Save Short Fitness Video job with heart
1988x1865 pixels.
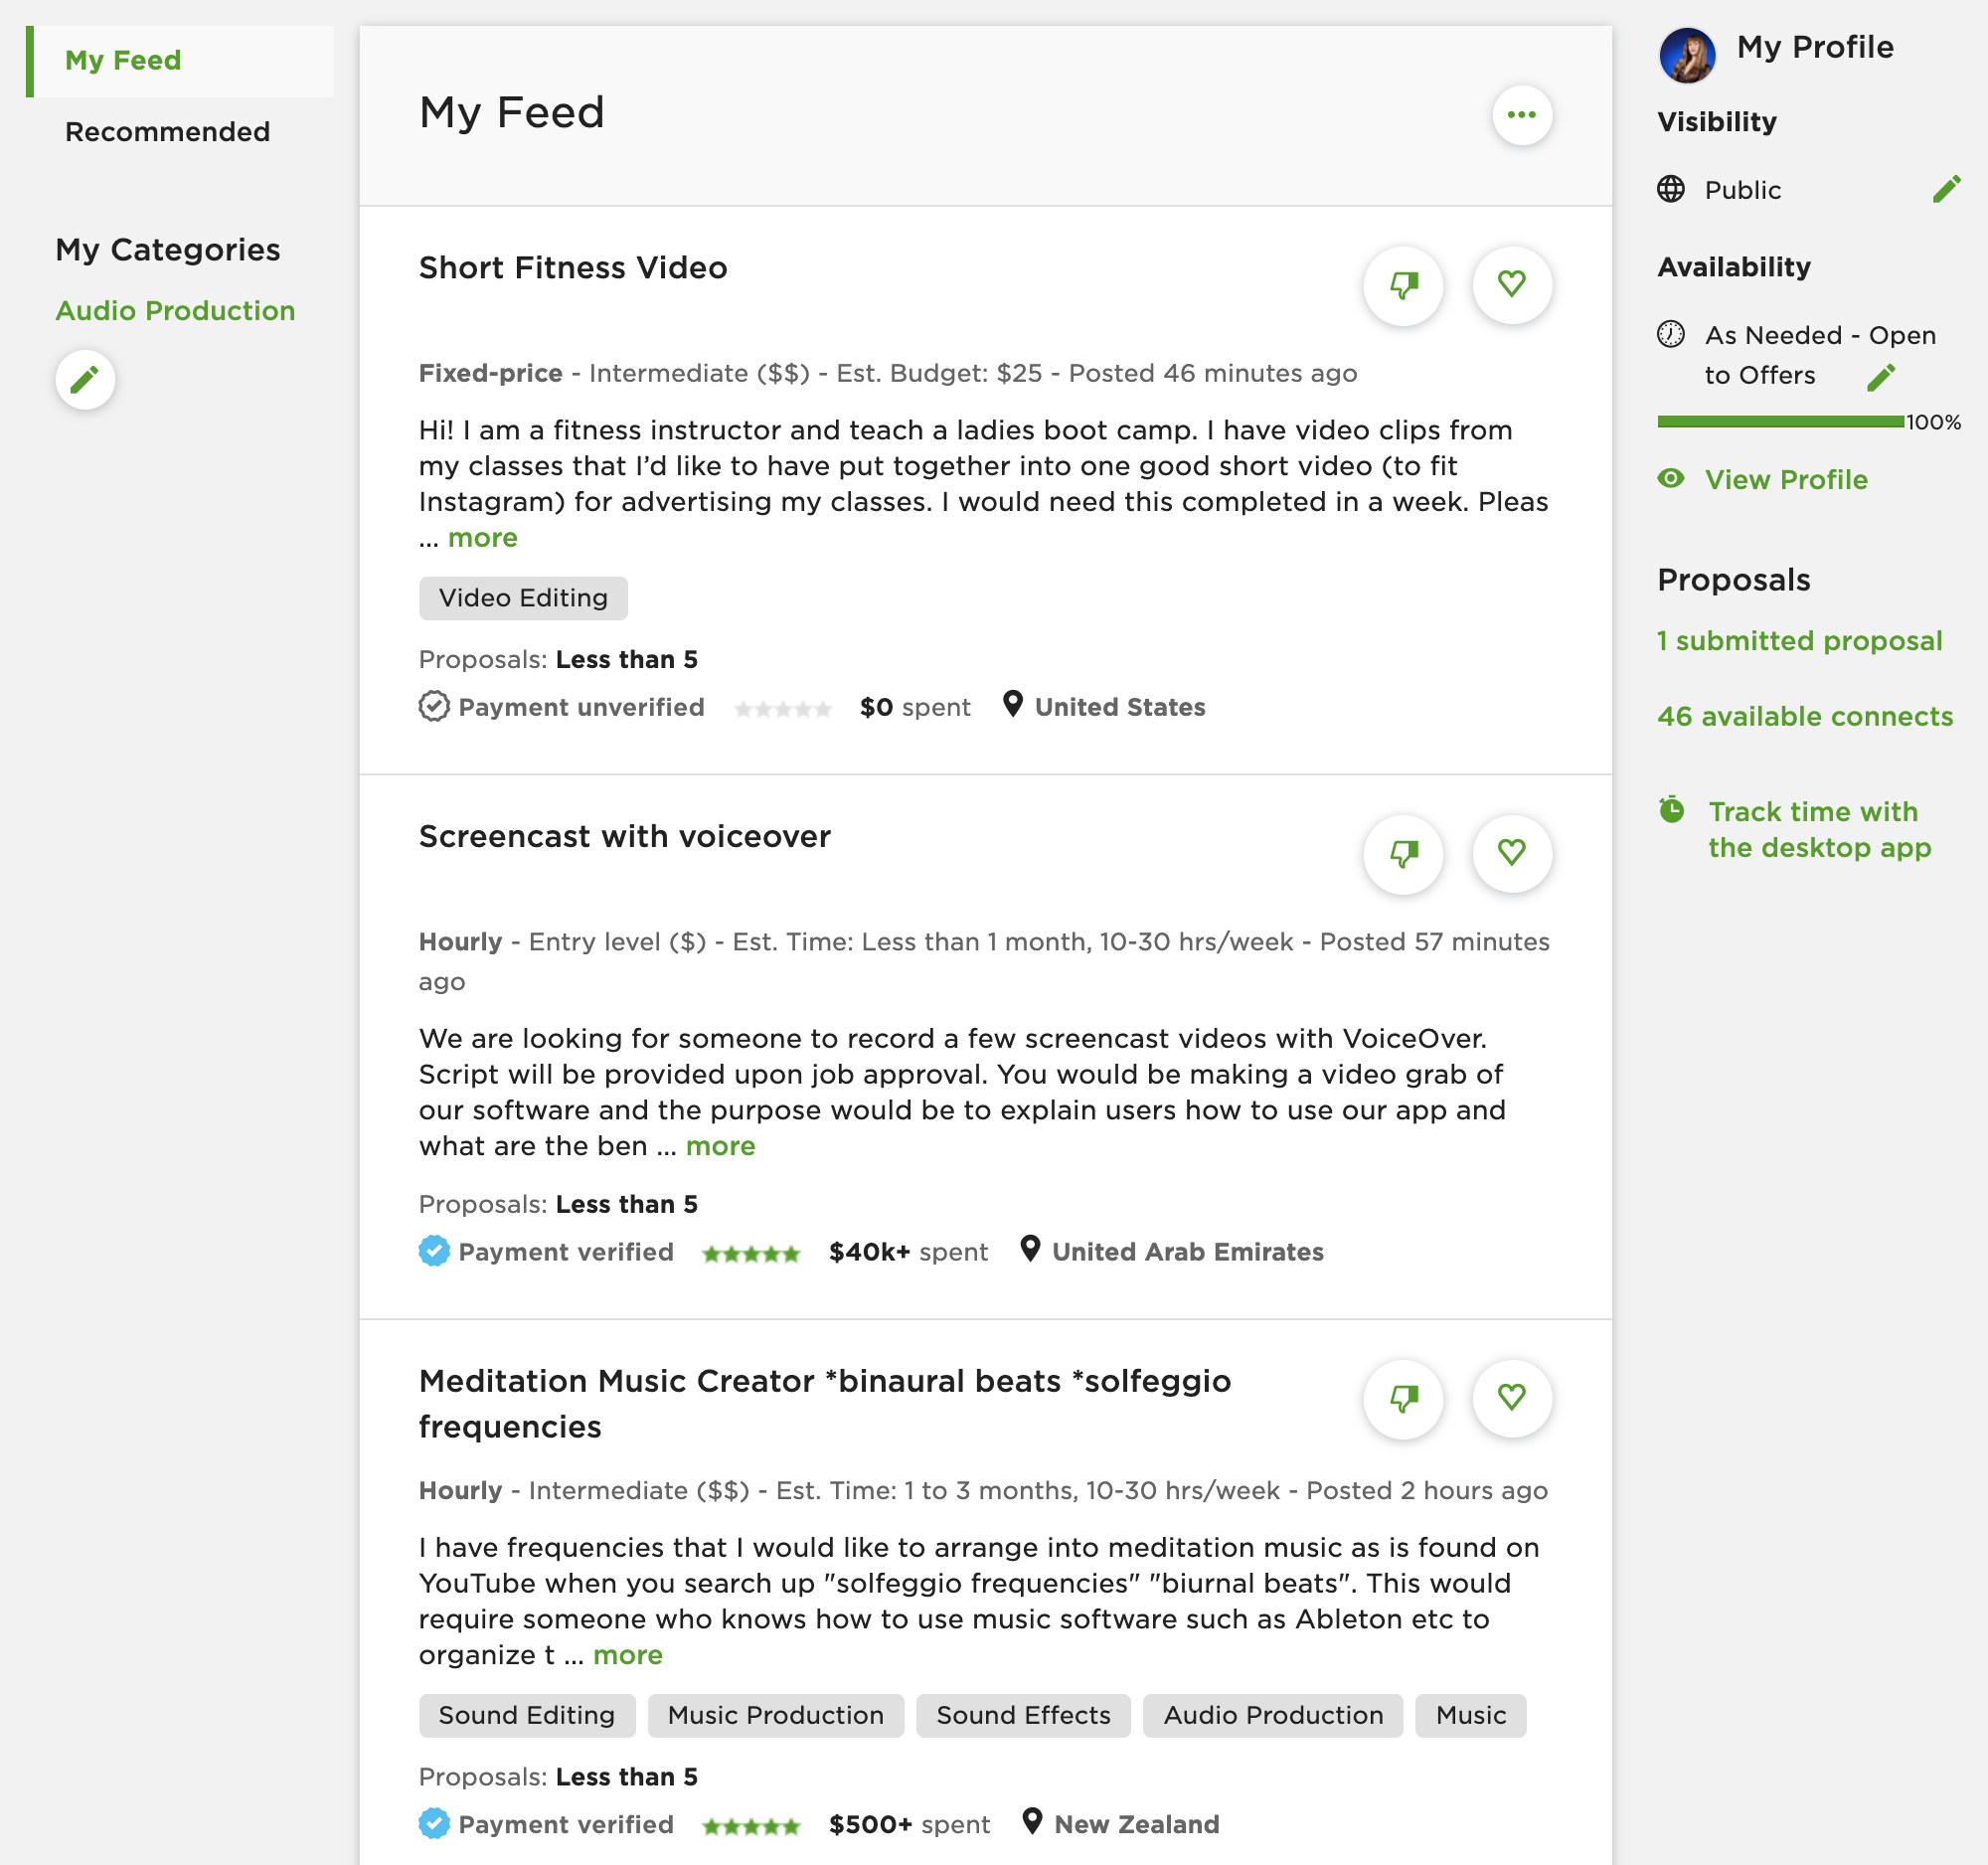point(1511,286)
